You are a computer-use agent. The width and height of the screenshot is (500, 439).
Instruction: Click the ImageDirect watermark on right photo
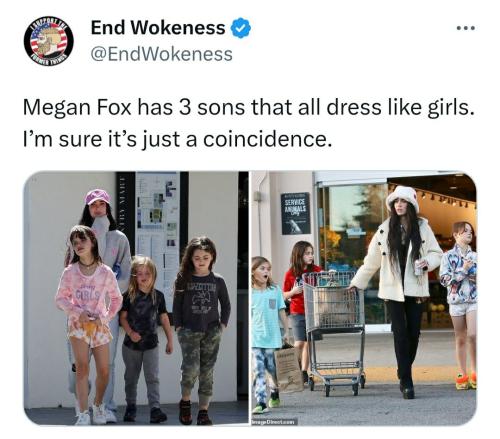pyautogui.click(x=275, y=422)
